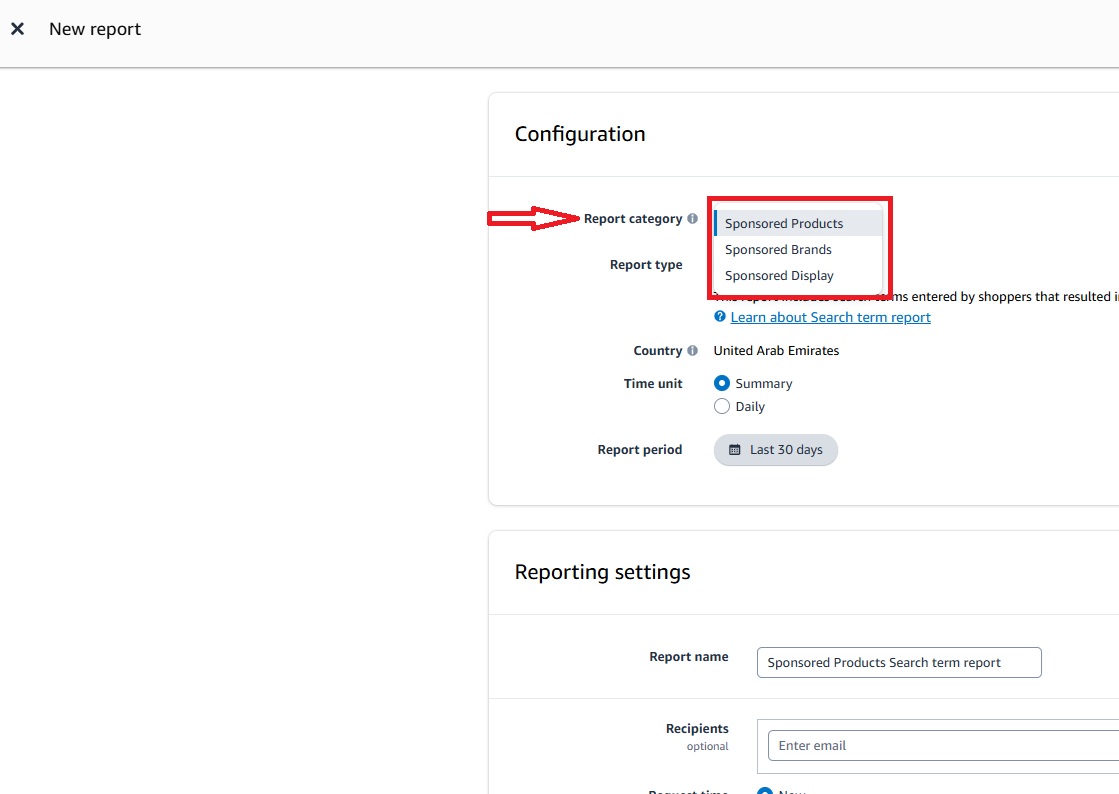Click the Report name label
This screenshot has height=794, width=1119.
[x=689, y=656]
